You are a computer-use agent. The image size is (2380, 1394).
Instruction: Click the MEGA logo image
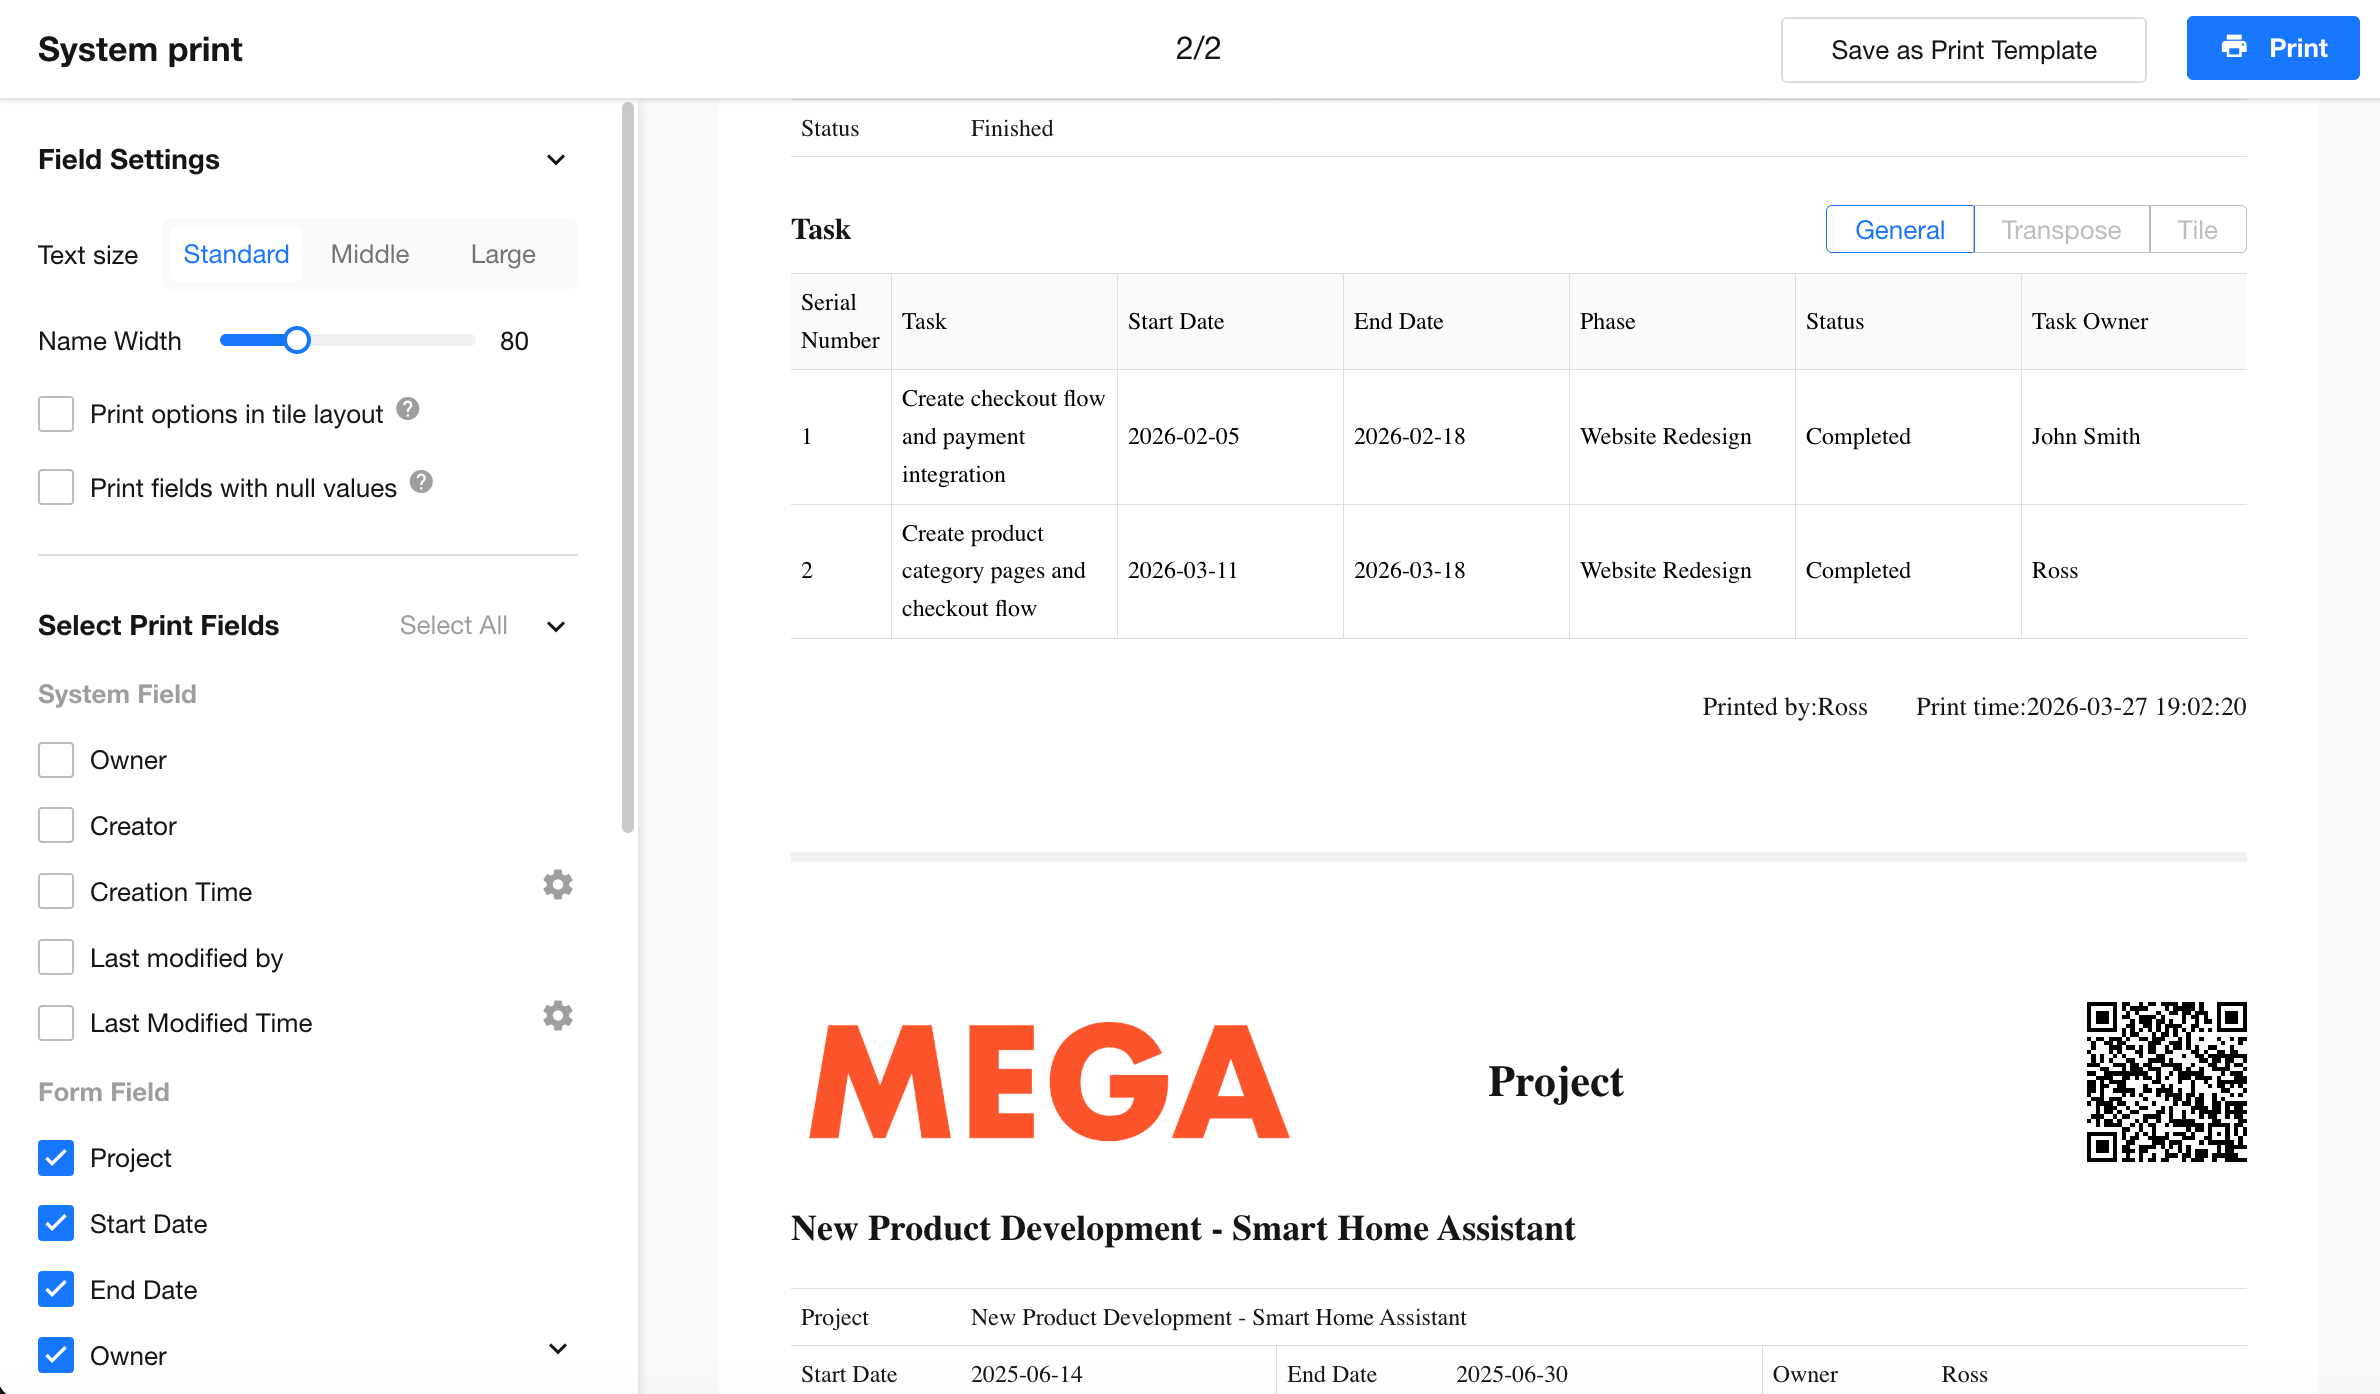point(1049,1082)
